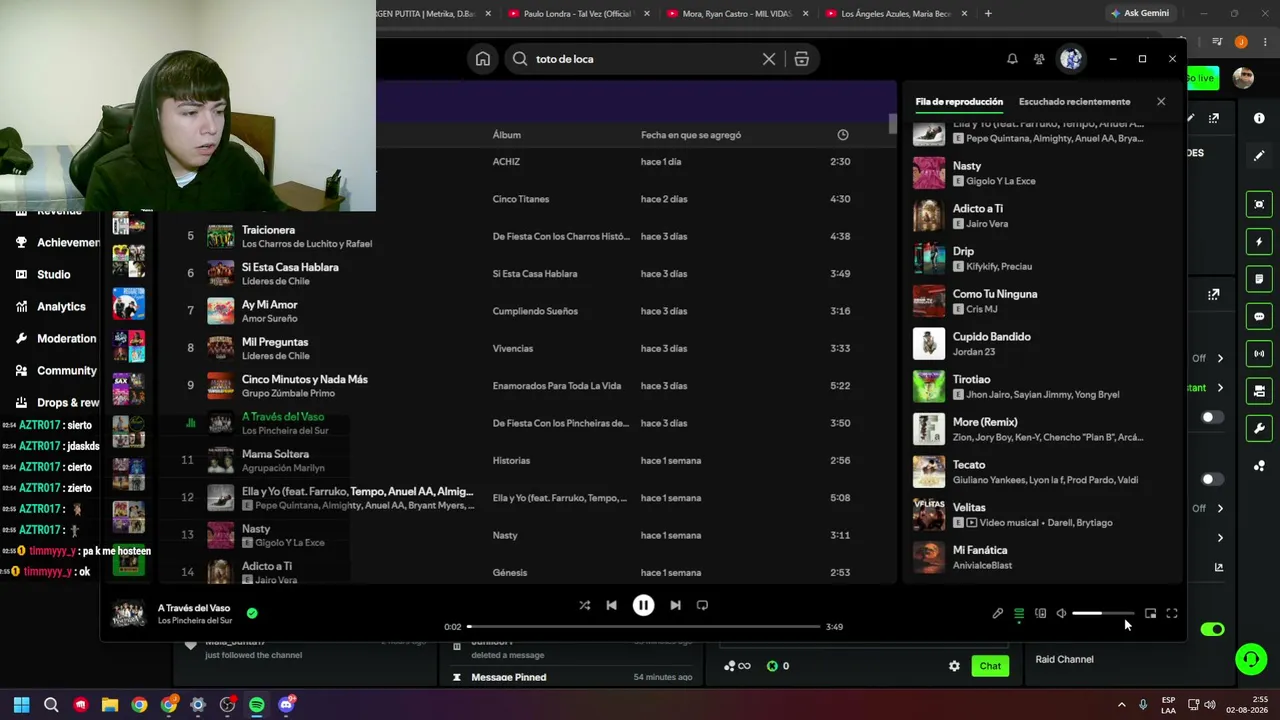
Task: Click Cupido Bandido in the queue
Action: pyautogui.click(x=991, y=337)
